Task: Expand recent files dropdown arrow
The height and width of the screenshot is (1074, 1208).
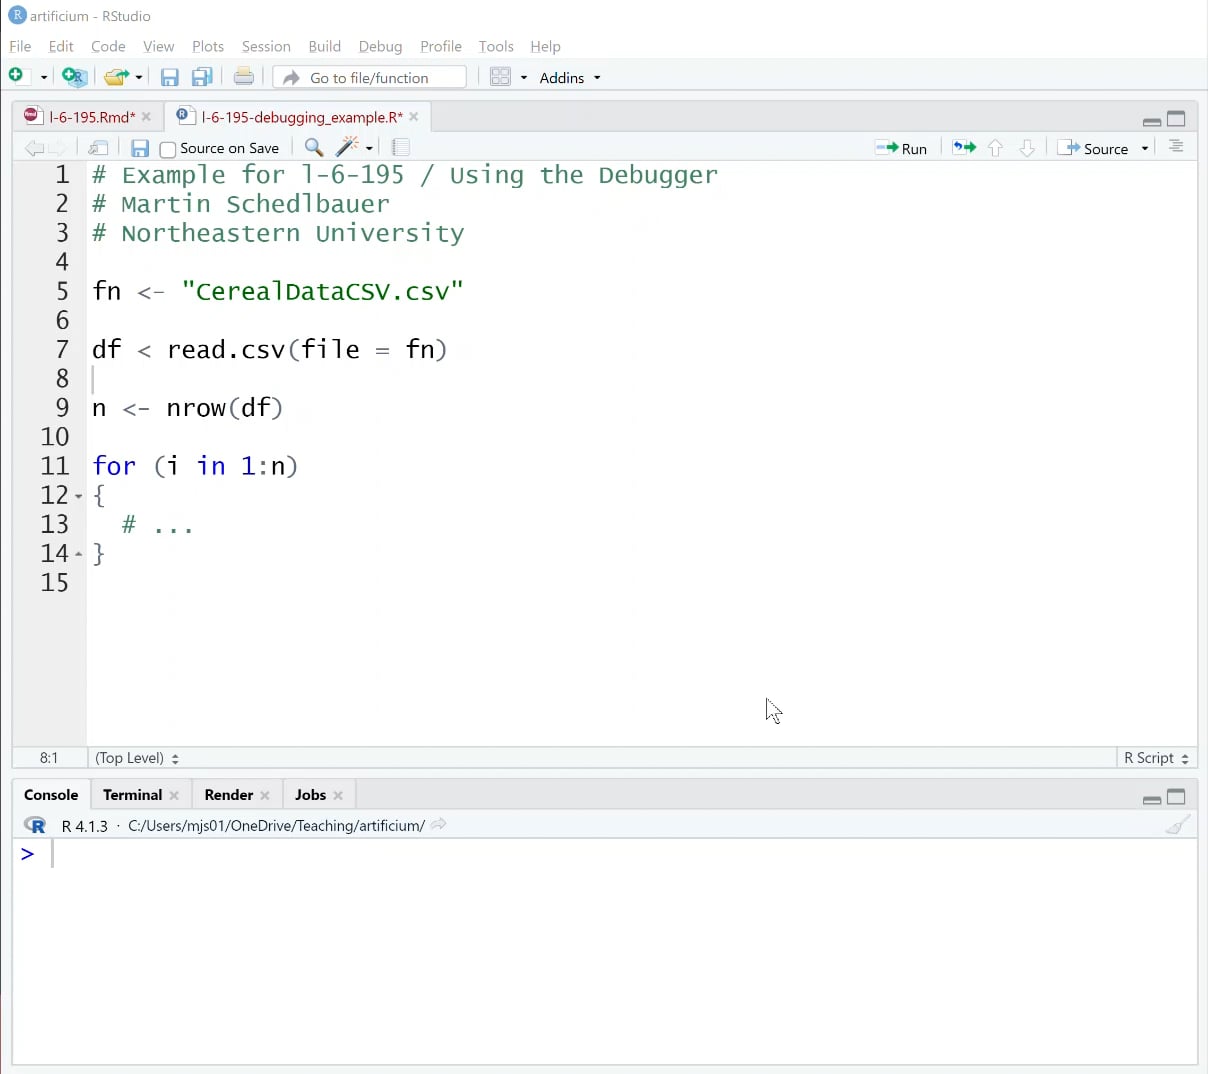Action: tap(139, 77)
